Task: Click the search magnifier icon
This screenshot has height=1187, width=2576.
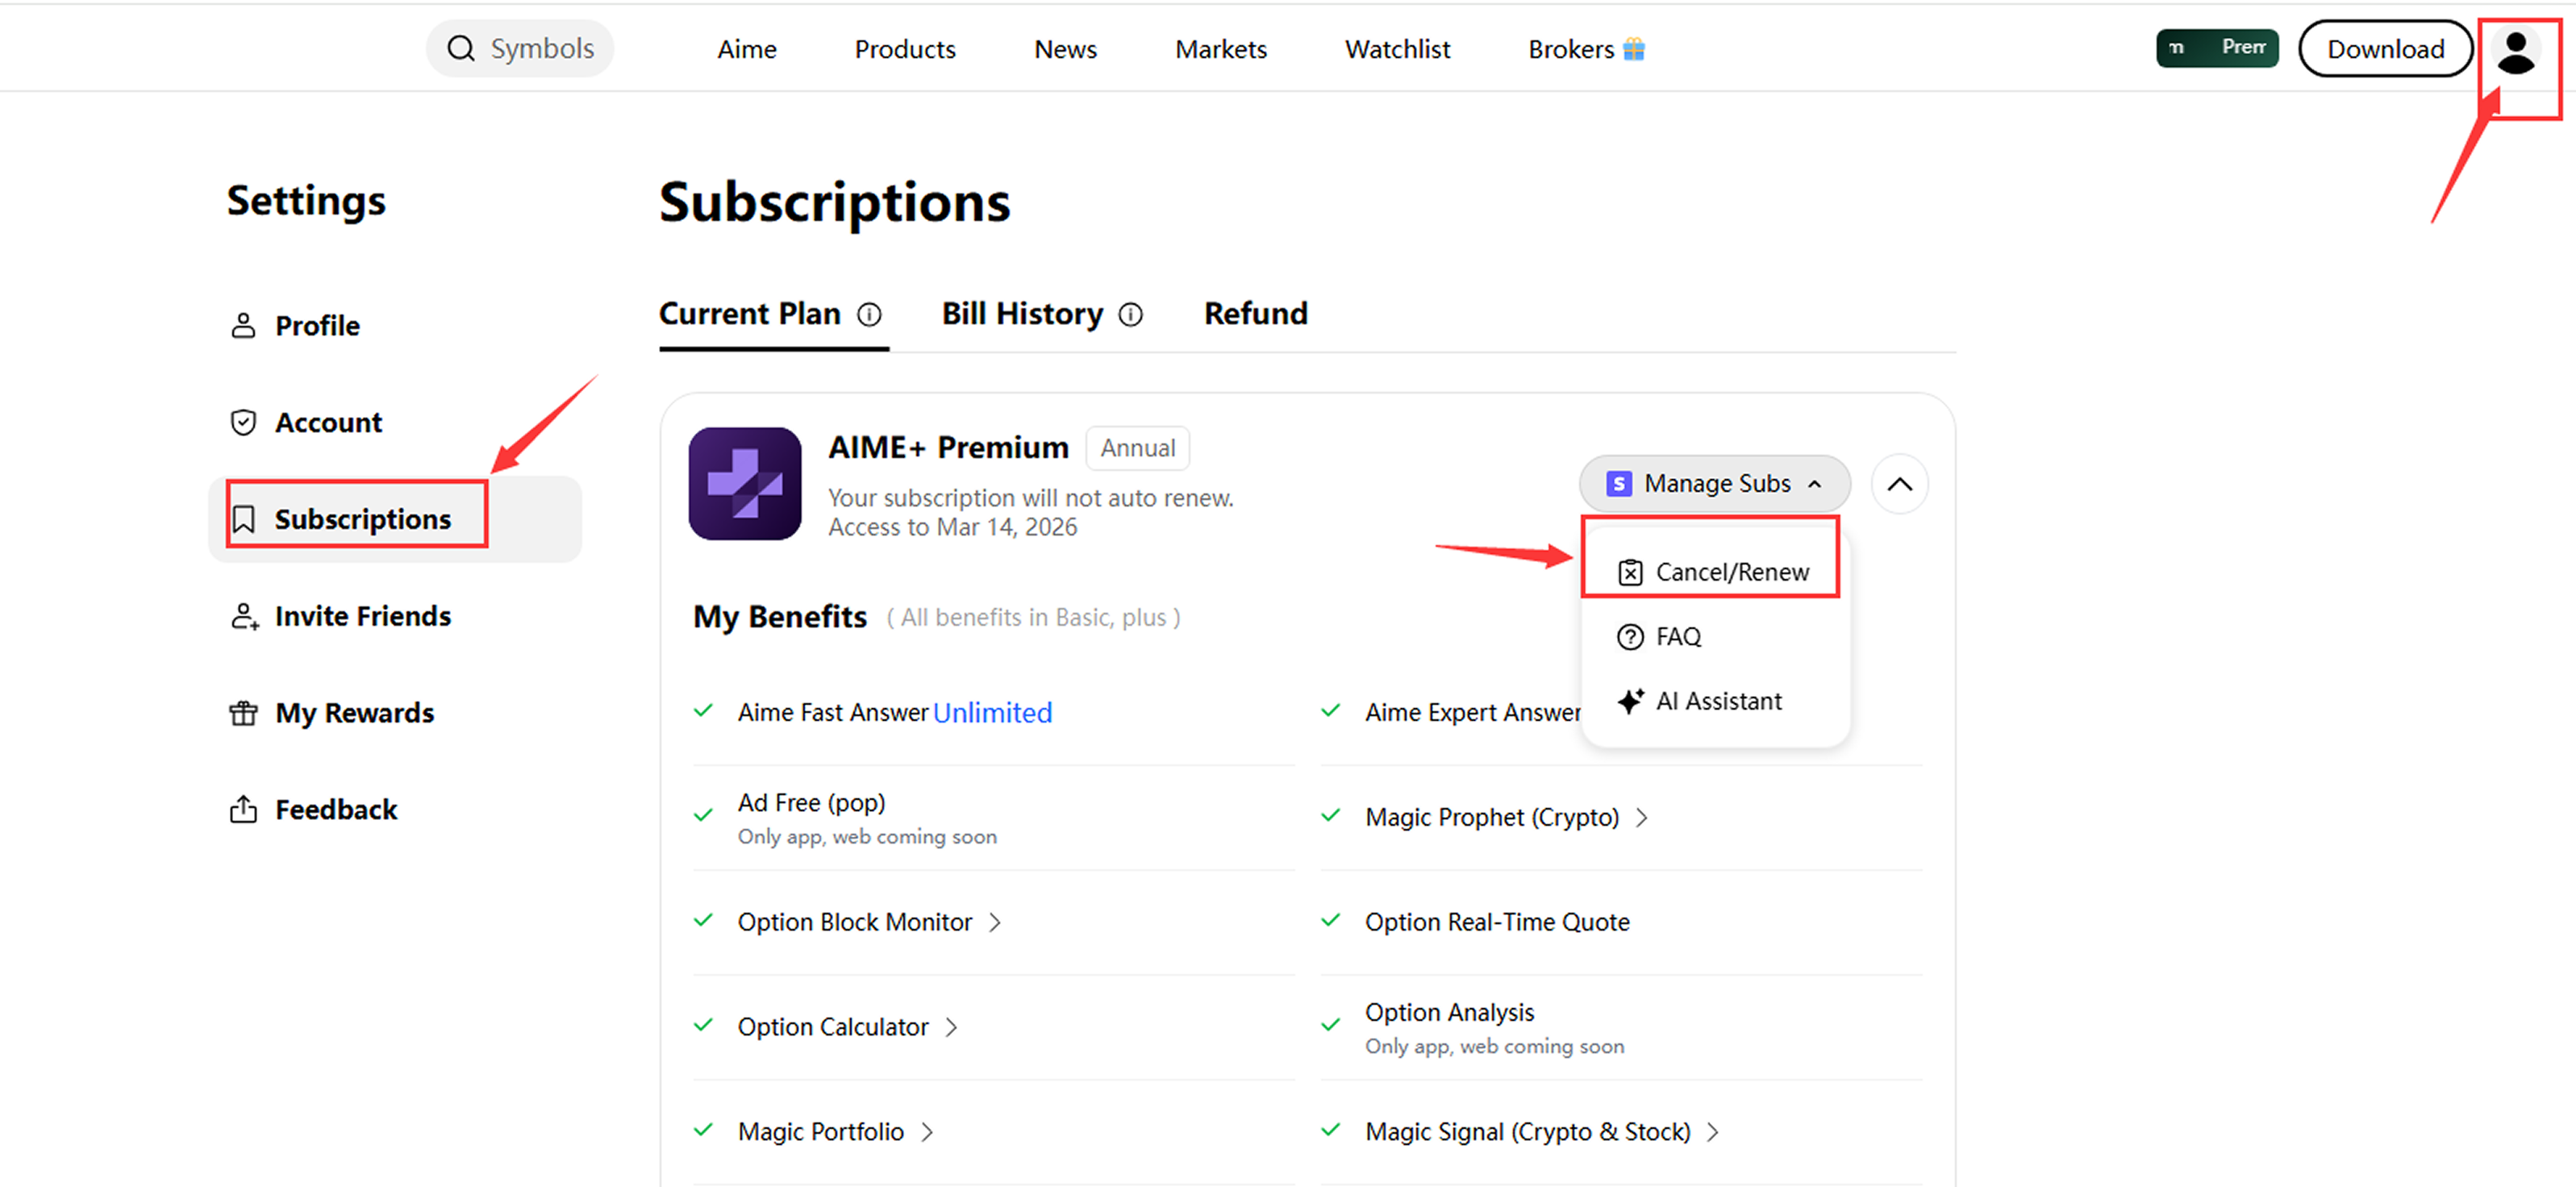Action: click(460, 49)
